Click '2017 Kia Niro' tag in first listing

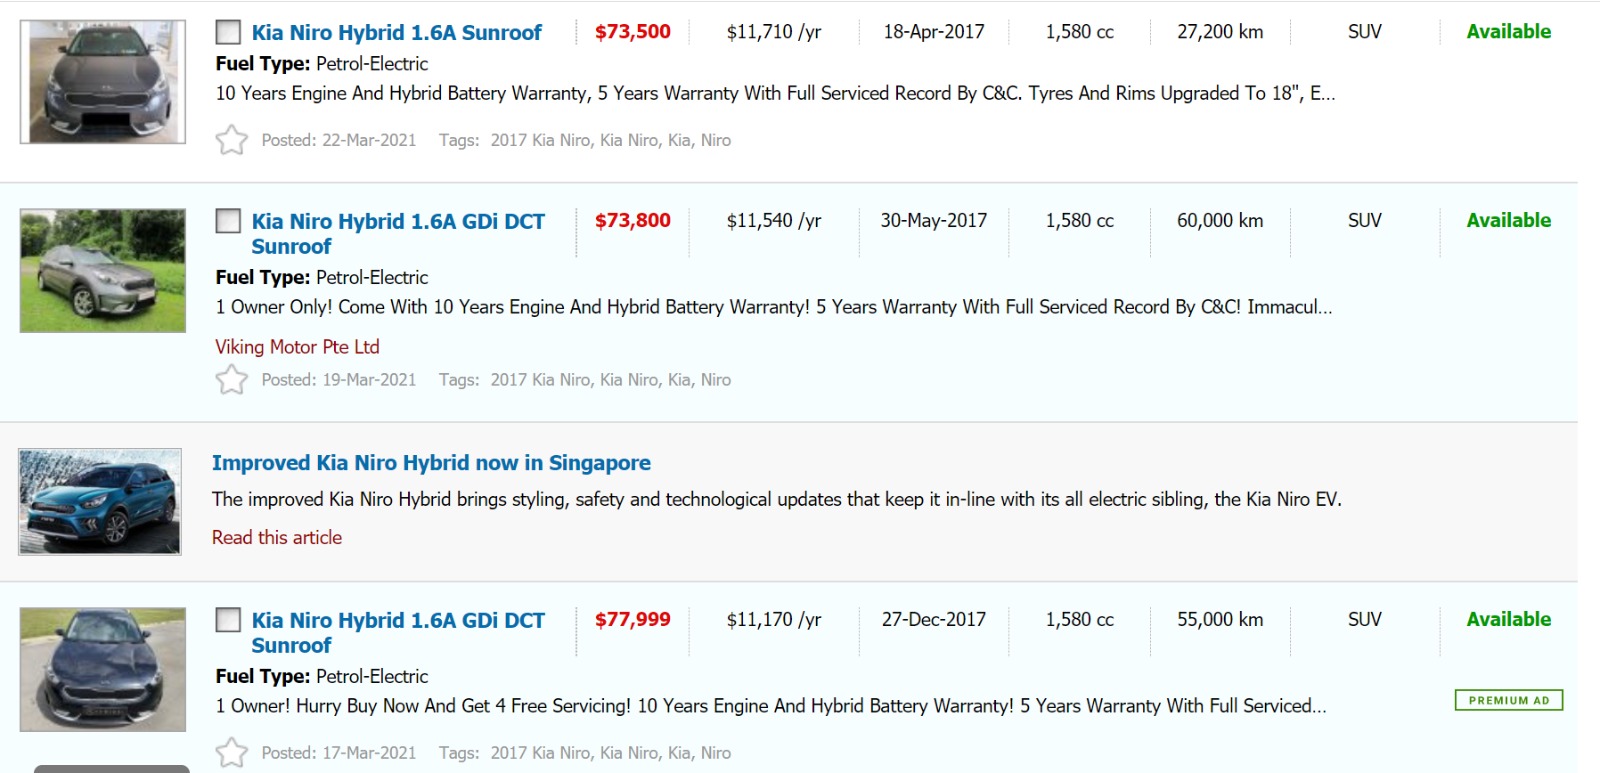540,140
